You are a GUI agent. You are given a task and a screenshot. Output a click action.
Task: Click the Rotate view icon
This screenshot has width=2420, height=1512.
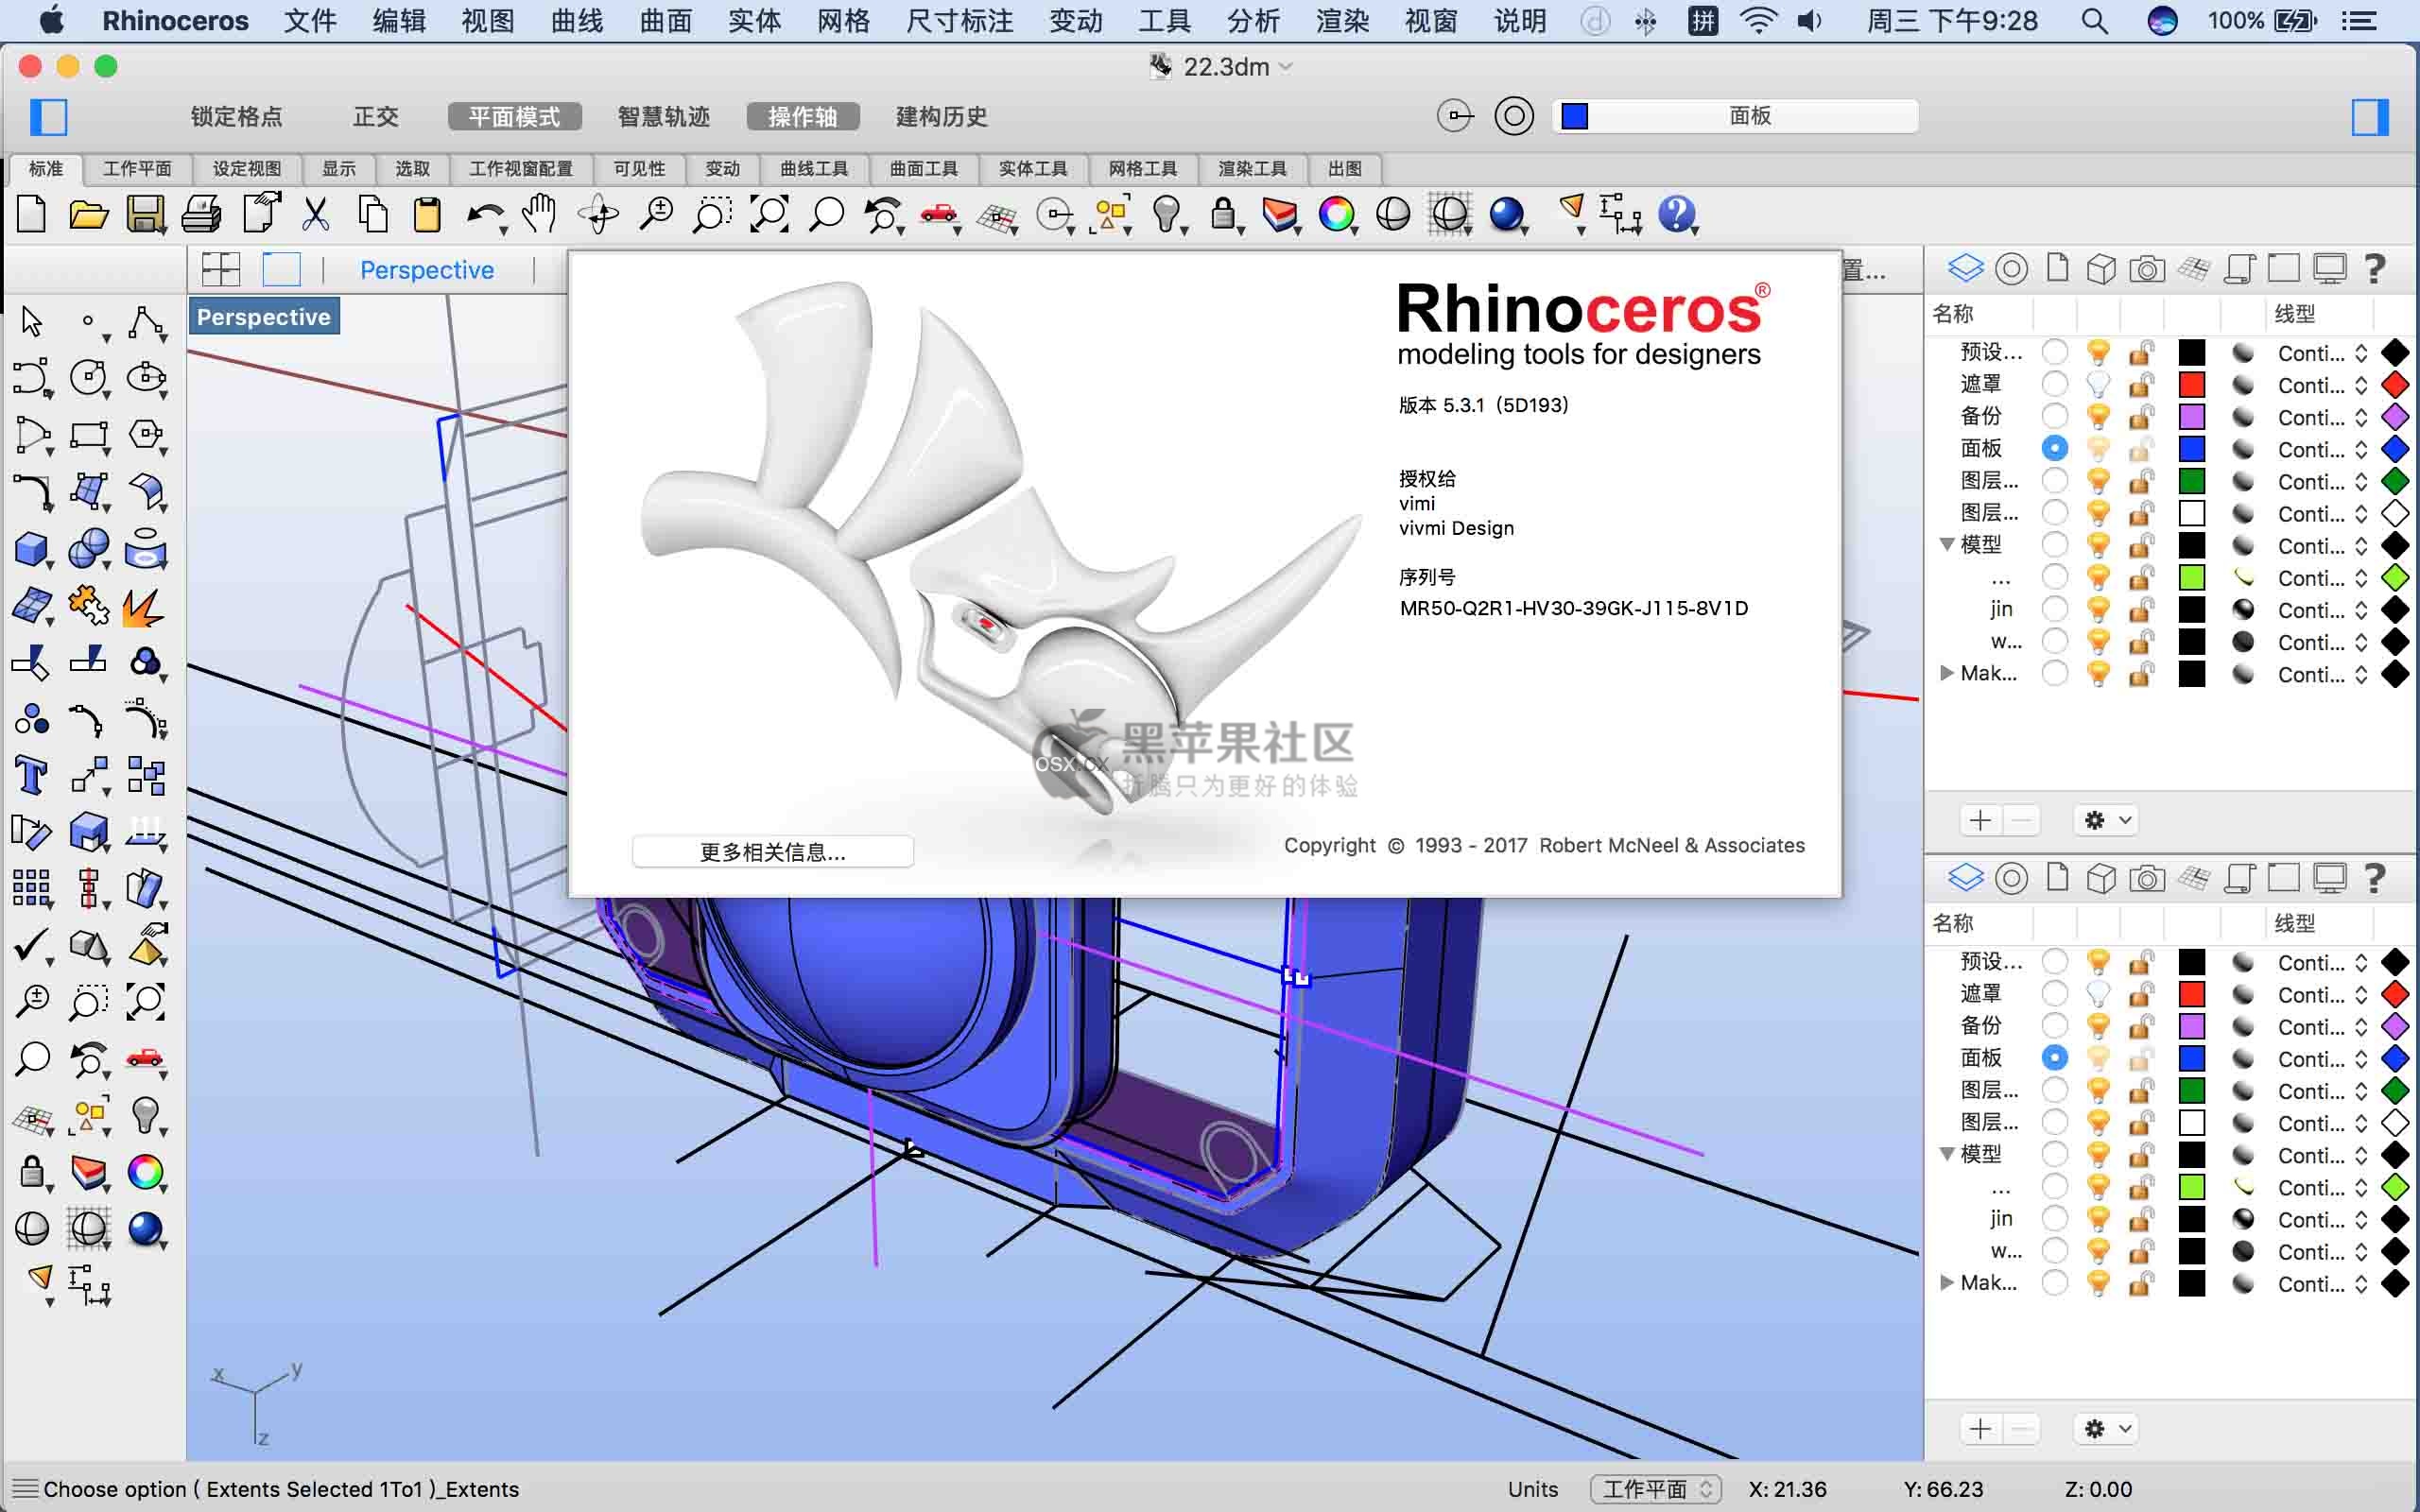(599, 214)
